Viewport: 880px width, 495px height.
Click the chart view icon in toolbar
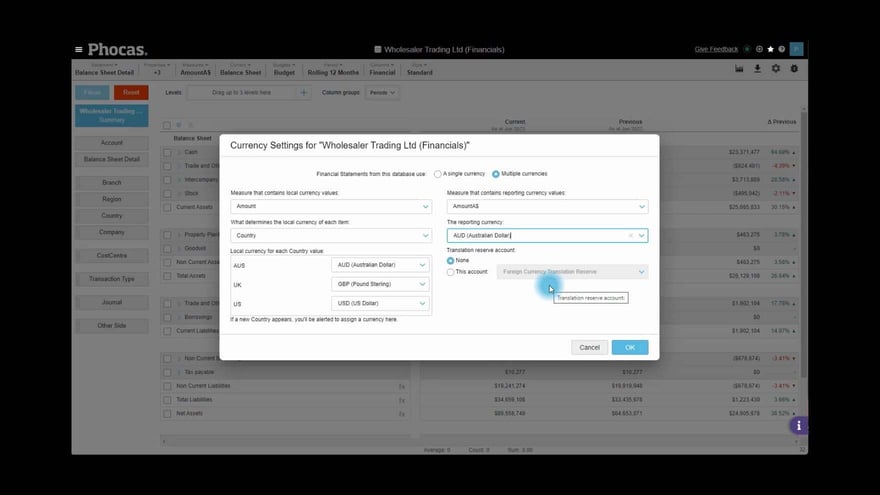[x=739, y=69]
